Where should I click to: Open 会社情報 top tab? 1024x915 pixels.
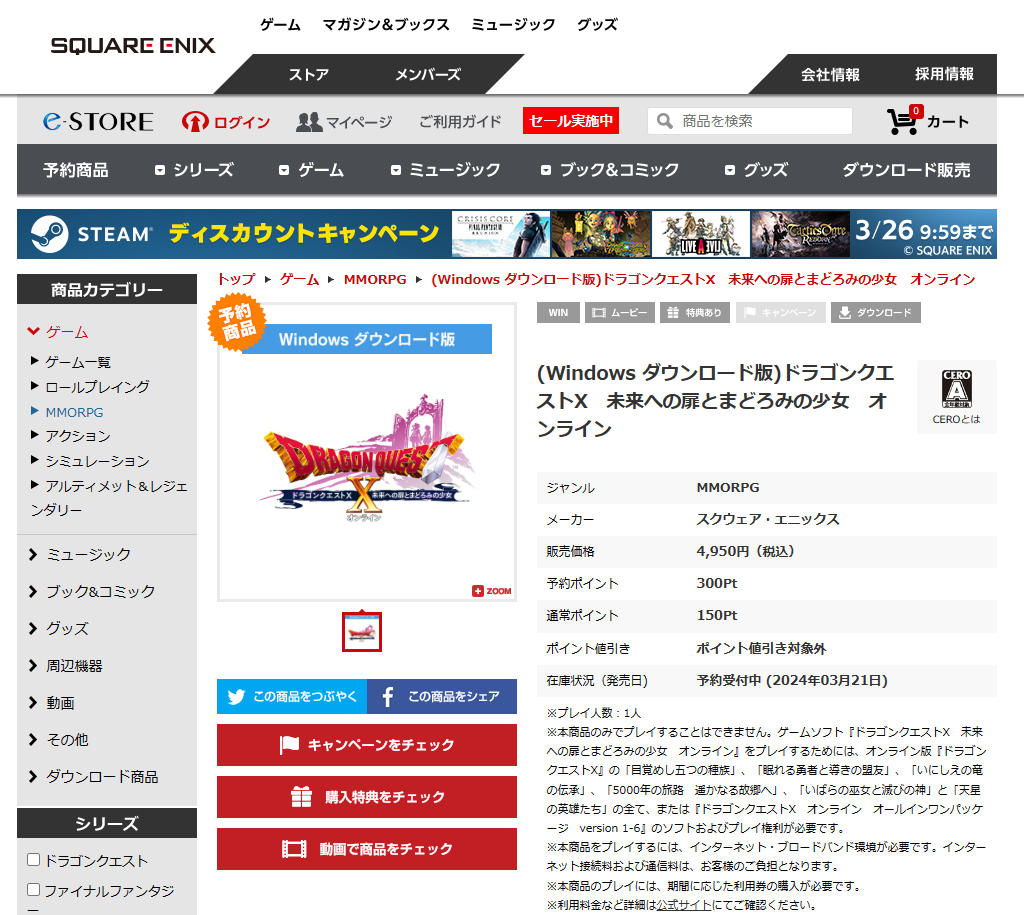click(x=830, y=74)
